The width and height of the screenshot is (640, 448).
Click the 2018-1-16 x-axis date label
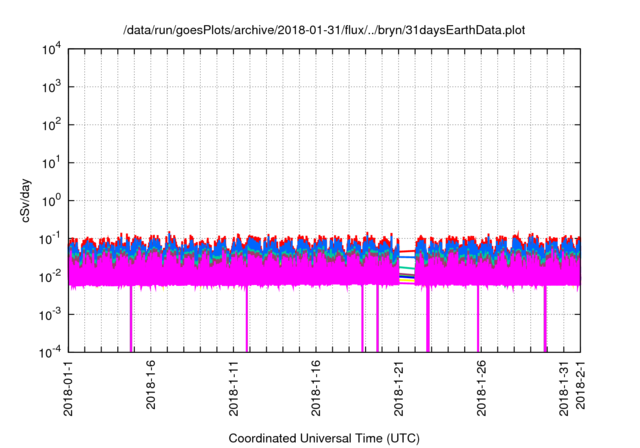pyautogui.click(x=316, y=388)
